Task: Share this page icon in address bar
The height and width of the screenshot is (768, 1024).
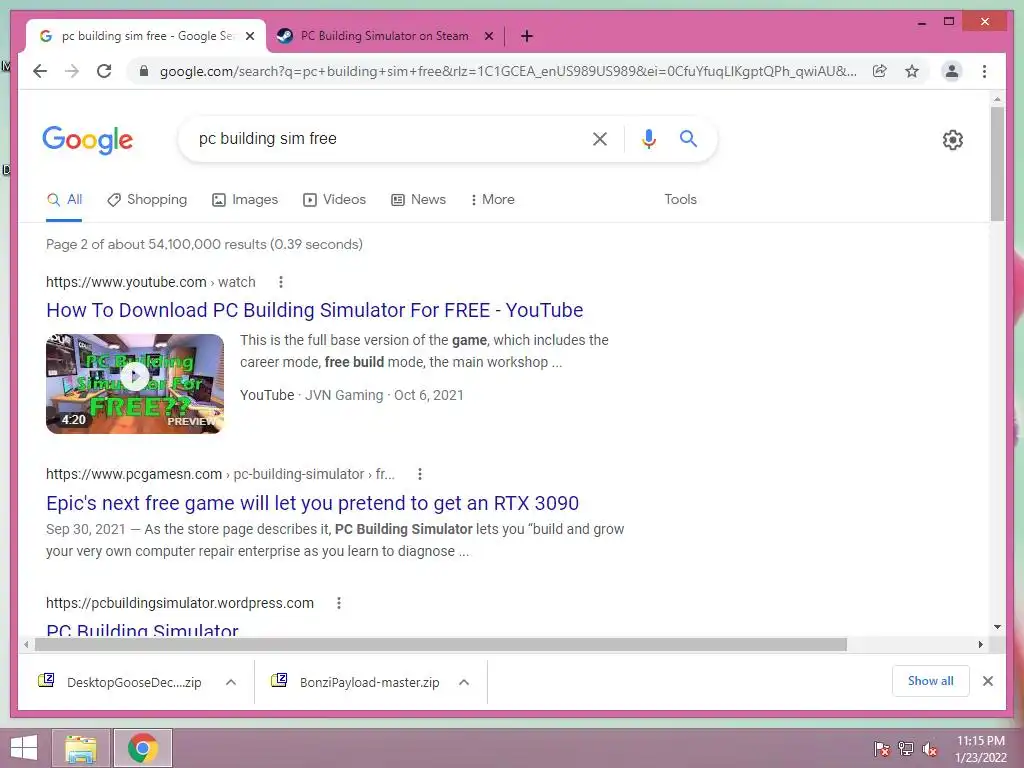Action: (x=880, y=71)
